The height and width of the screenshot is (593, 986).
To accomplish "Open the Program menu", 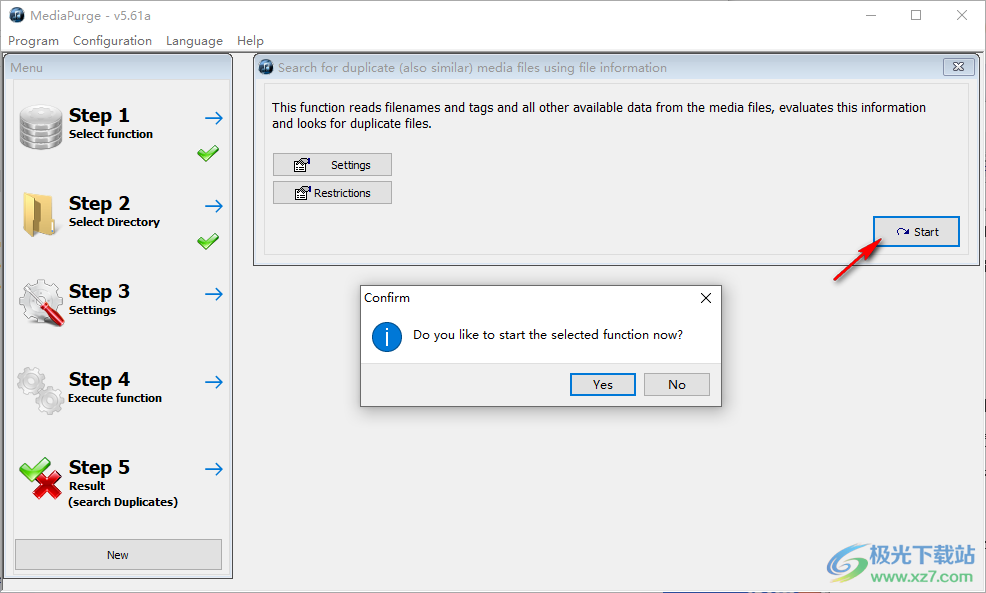I will tap(33, 41).
